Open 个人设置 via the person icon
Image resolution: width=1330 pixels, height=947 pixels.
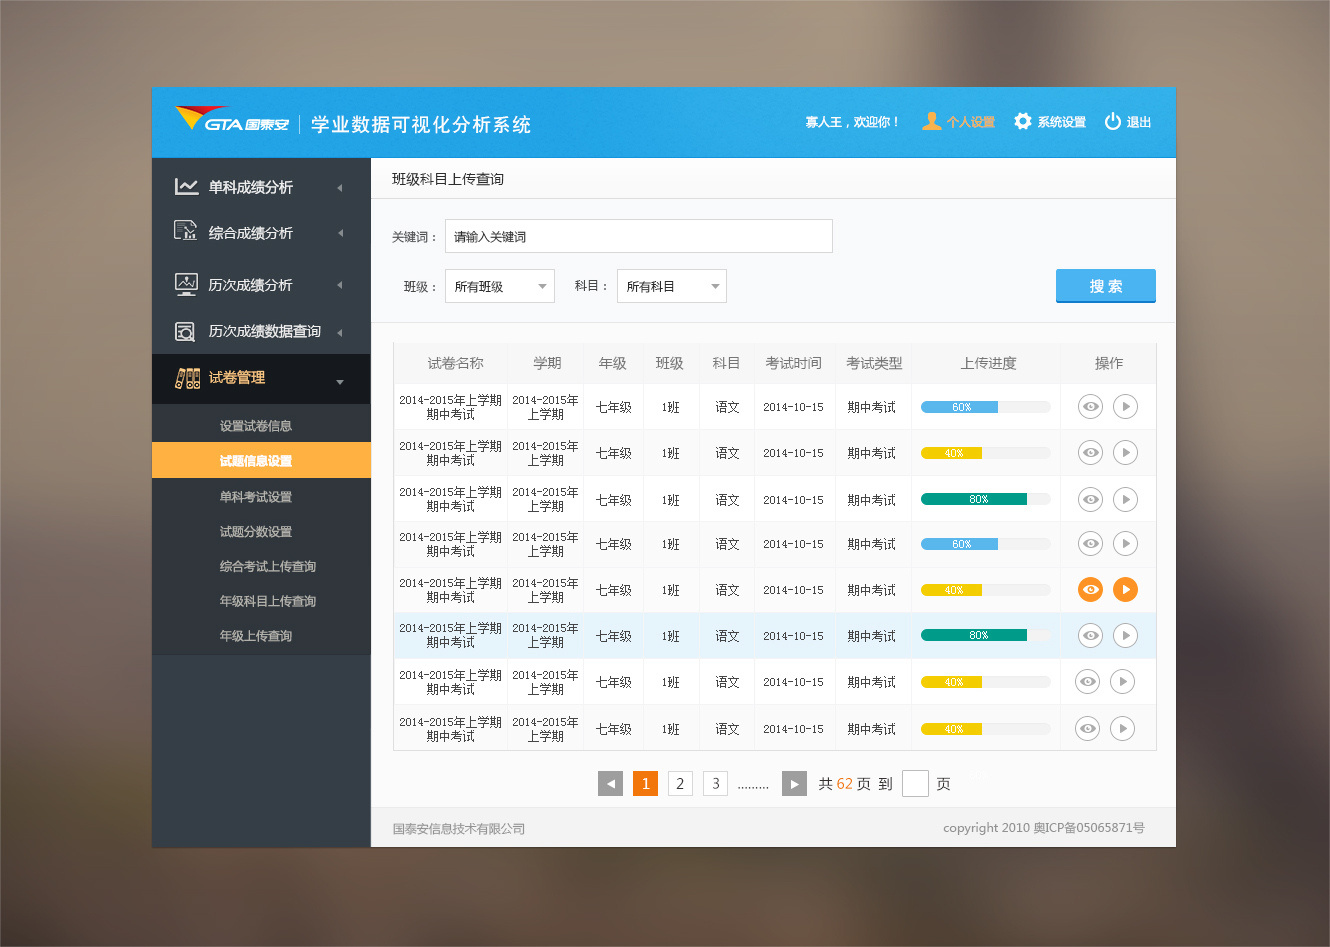pyautogui.click(x=930, y=121)
